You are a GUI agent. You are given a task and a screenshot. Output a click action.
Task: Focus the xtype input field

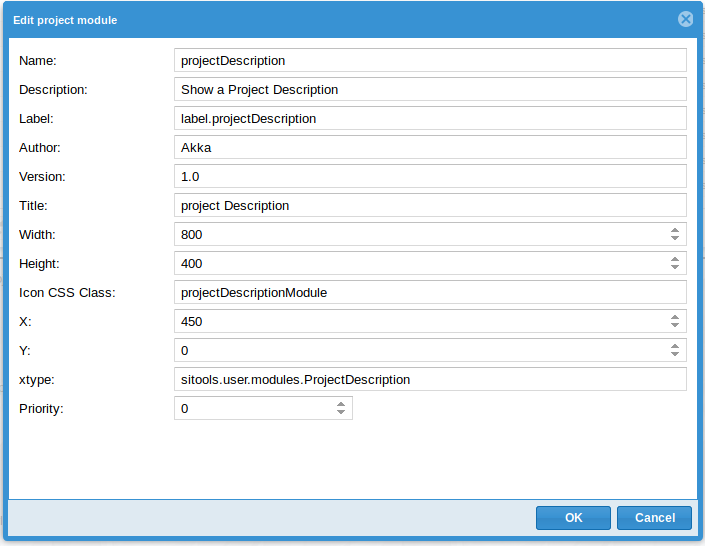point(430,379)
